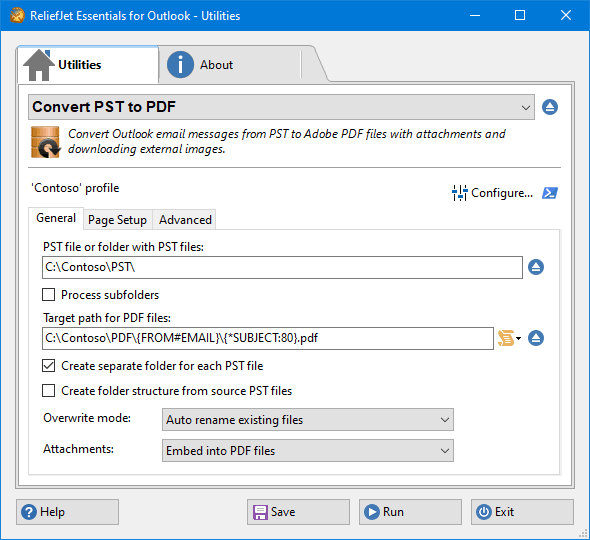
Task: Click the eject icon beside the utility selector
Action: pos(550,107)
